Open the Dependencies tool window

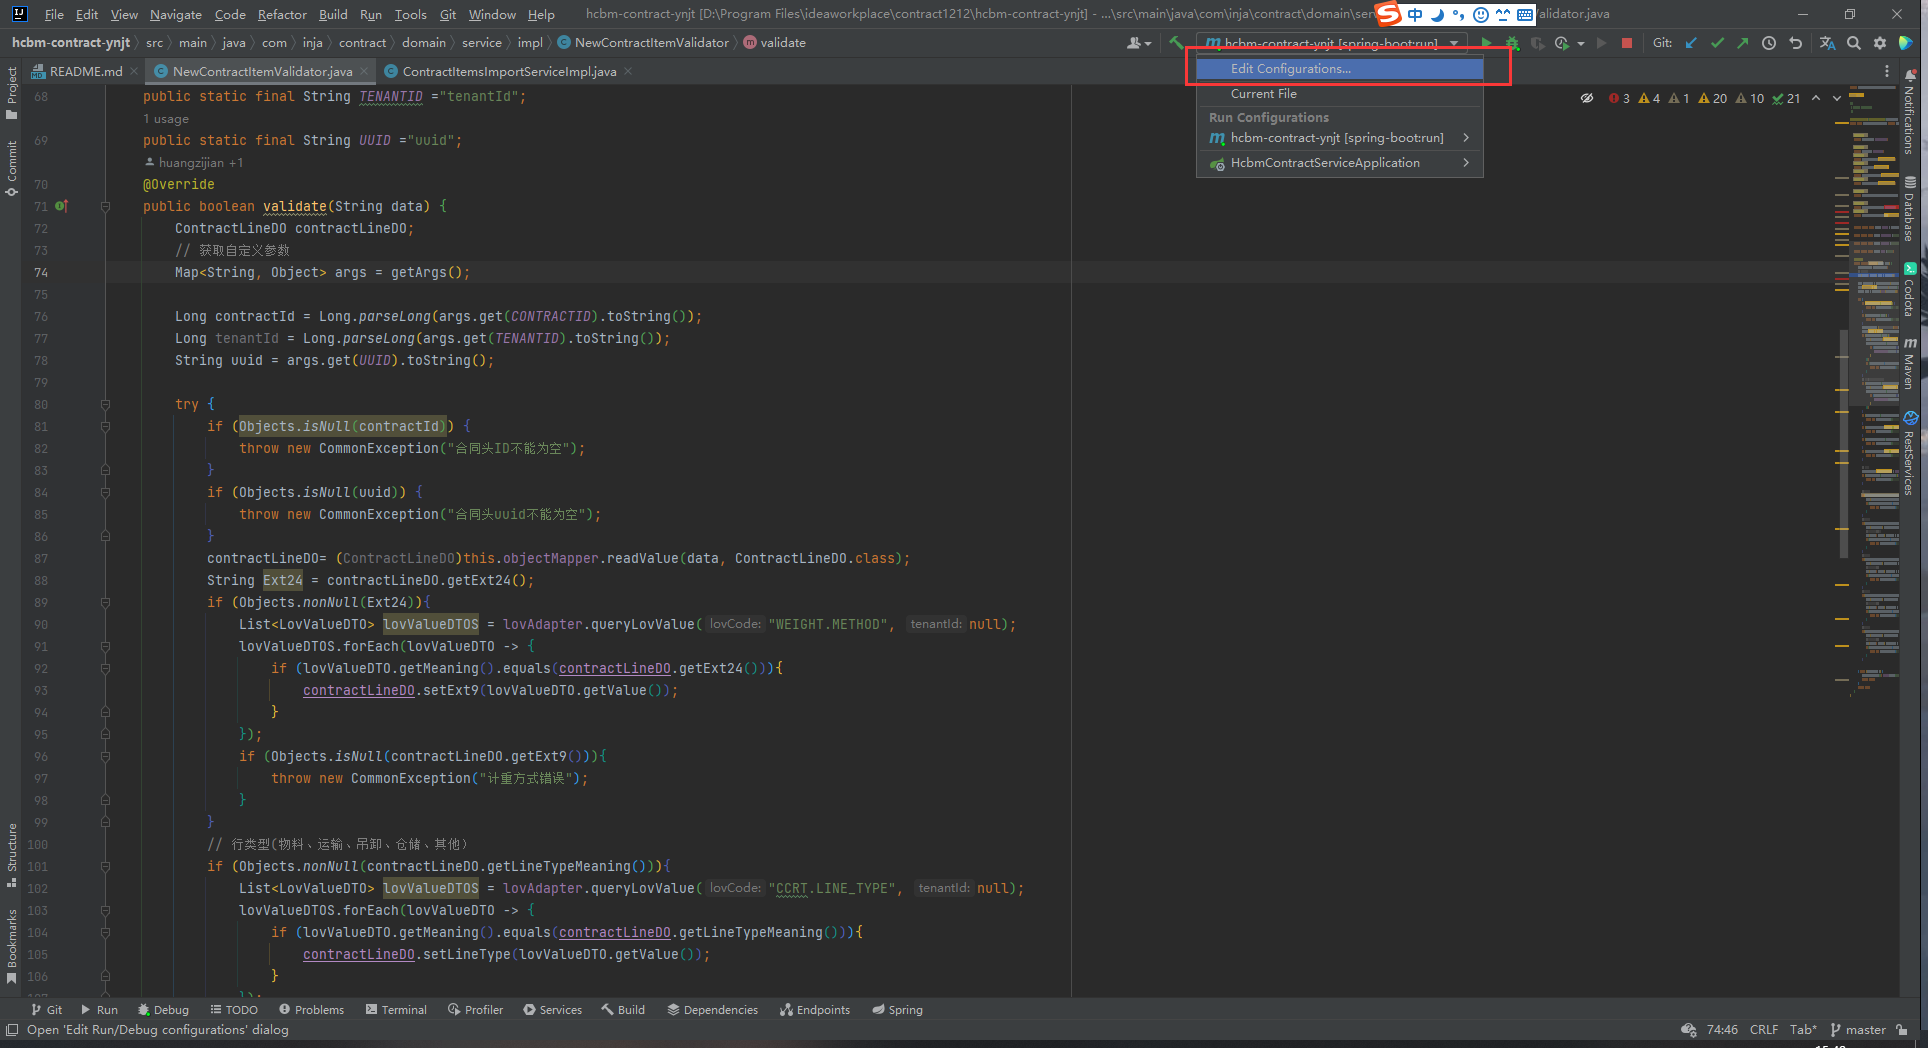(x=712, y=1010)
